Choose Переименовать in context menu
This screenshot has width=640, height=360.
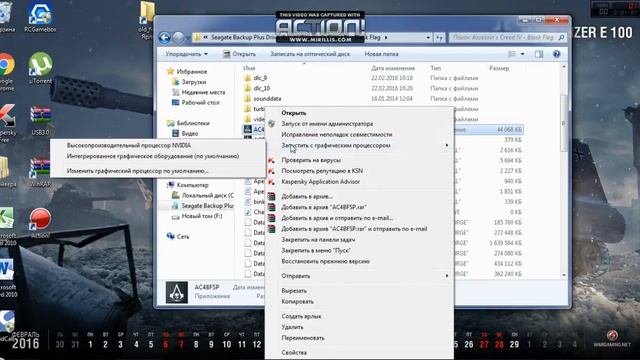303,338
